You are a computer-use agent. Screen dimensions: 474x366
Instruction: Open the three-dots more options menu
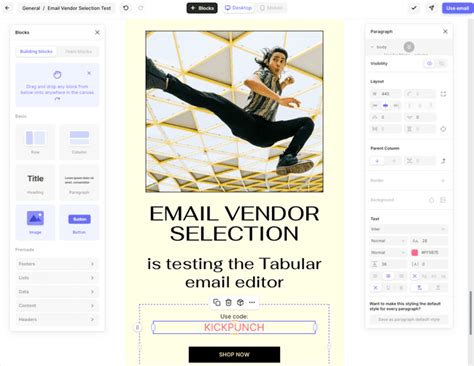pos(252,302)
